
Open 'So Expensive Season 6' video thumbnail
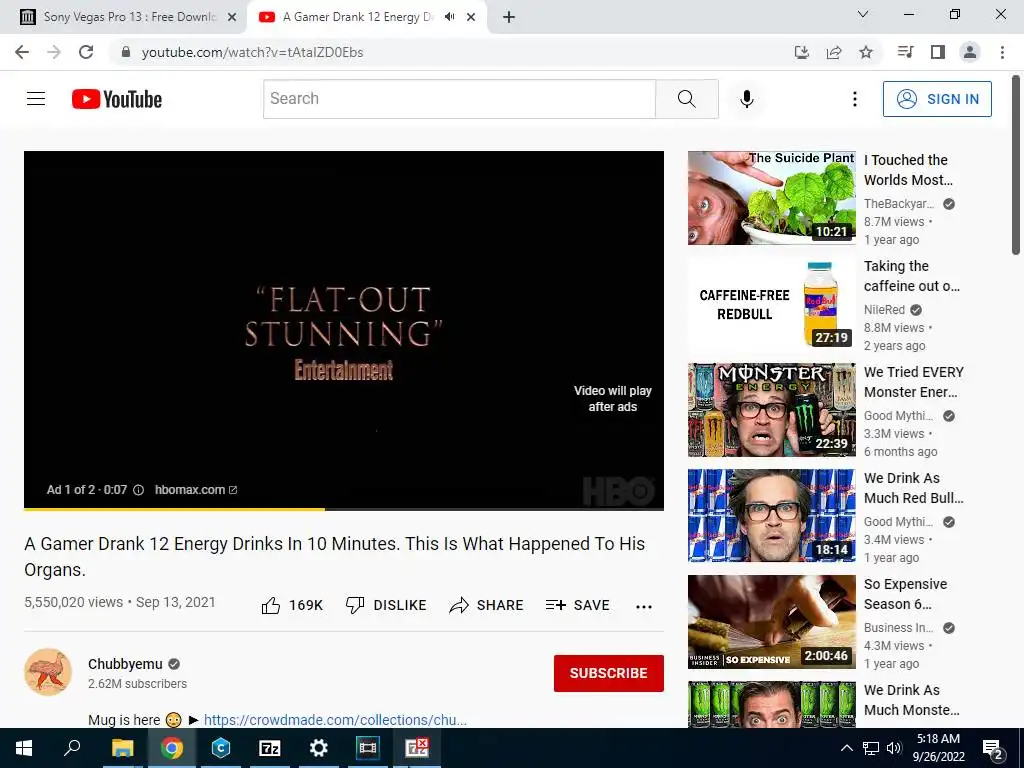pyautogui.click(x=771, y=622)
